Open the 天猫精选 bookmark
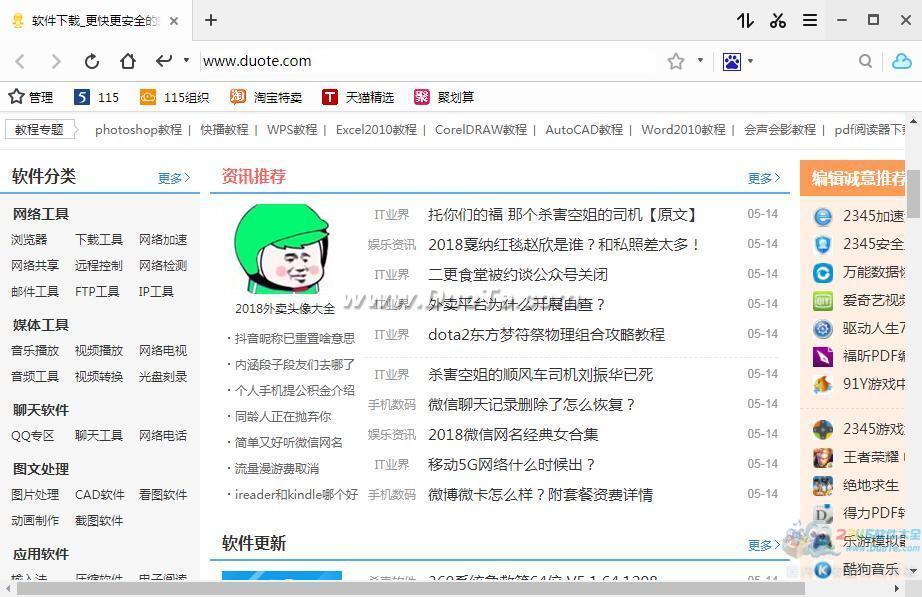This screenshot has width=922, height=597. coord(358,97)
